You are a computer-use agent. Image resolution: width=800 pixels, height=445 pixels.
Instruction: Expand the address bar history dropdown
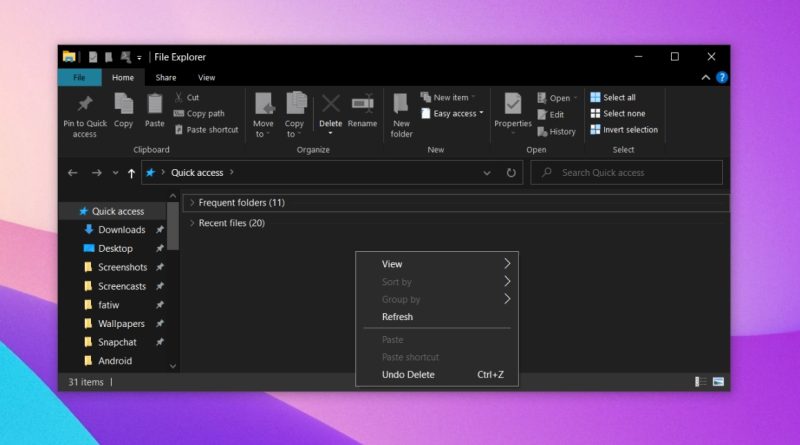(x=487, y=173)
